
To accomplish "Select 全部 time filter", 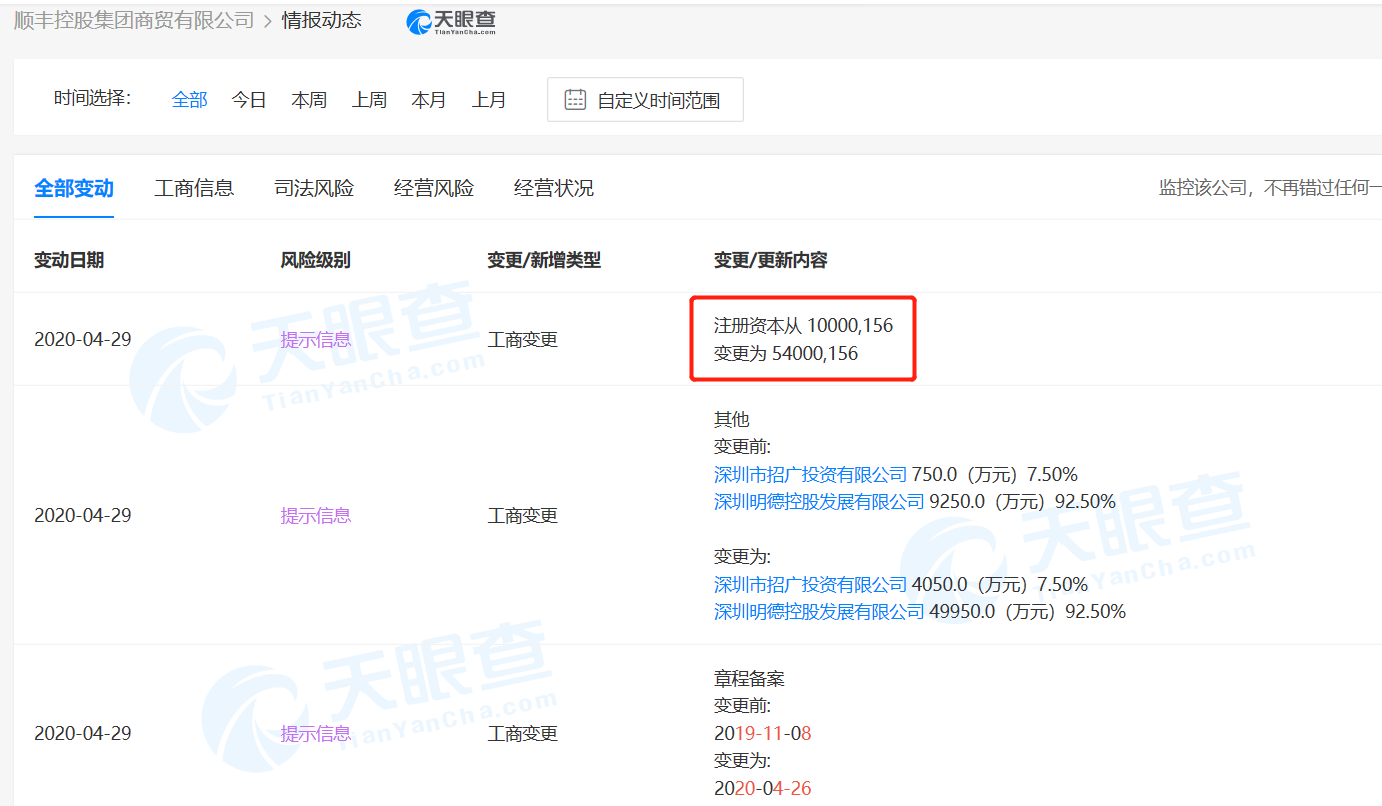I will (x=189, y=100).
